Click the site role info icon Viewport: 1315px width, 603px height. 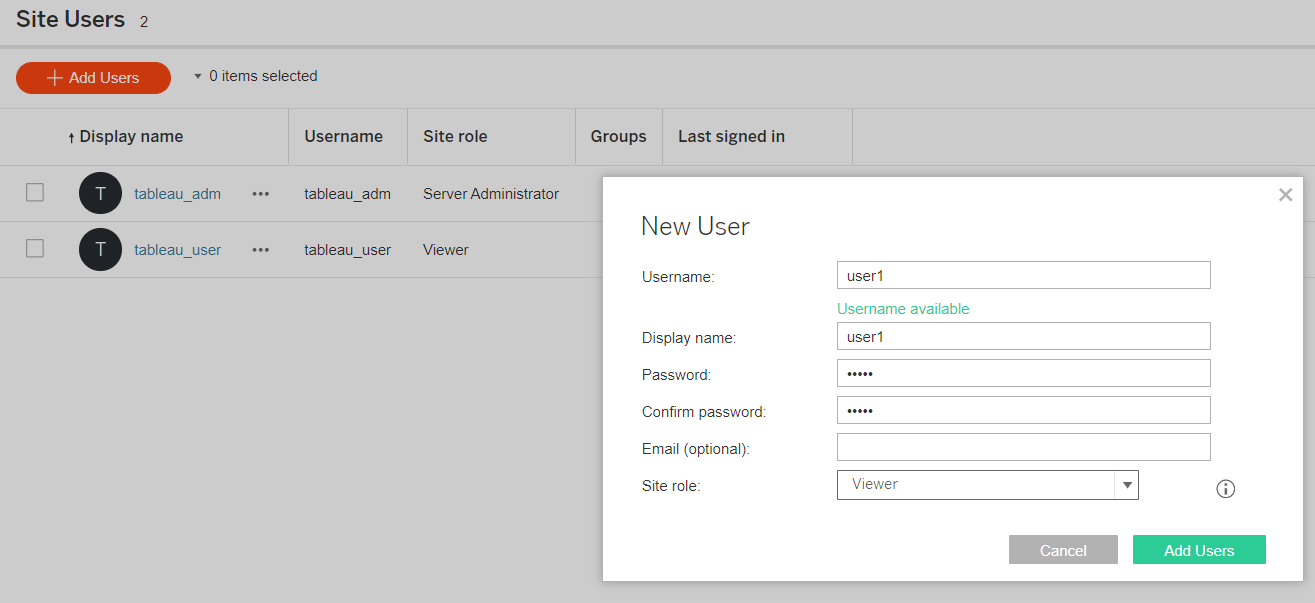[1226, 489]
